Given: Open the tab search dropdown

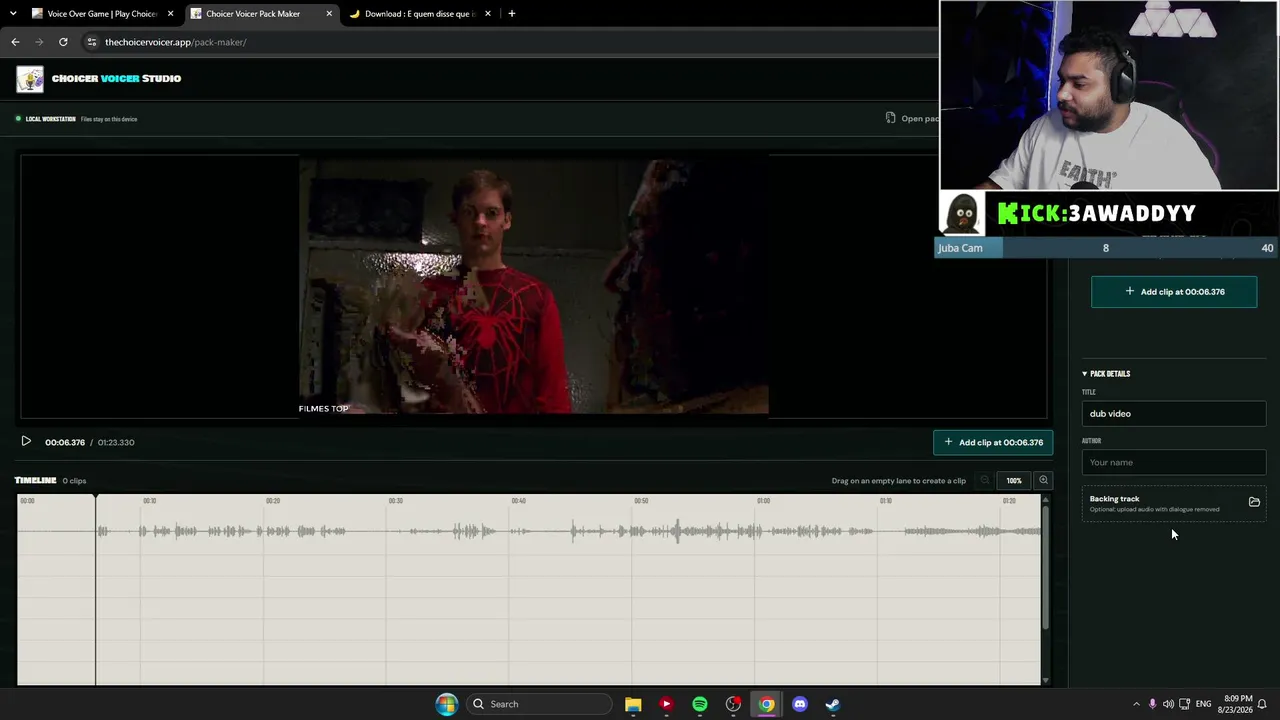Looking at the screenshot, I should 13,14.
